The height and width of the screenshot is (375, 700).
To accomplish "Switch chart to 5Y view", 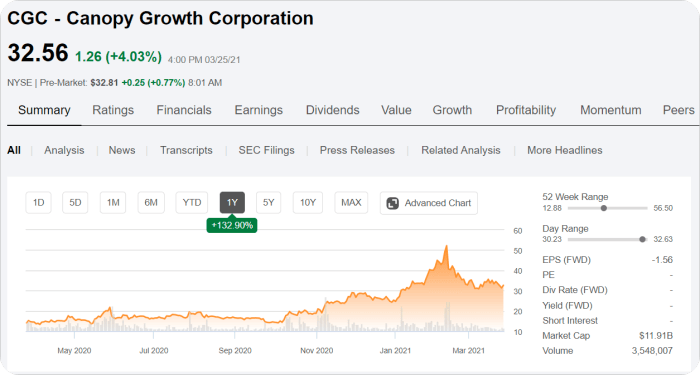I will (268, 203).
